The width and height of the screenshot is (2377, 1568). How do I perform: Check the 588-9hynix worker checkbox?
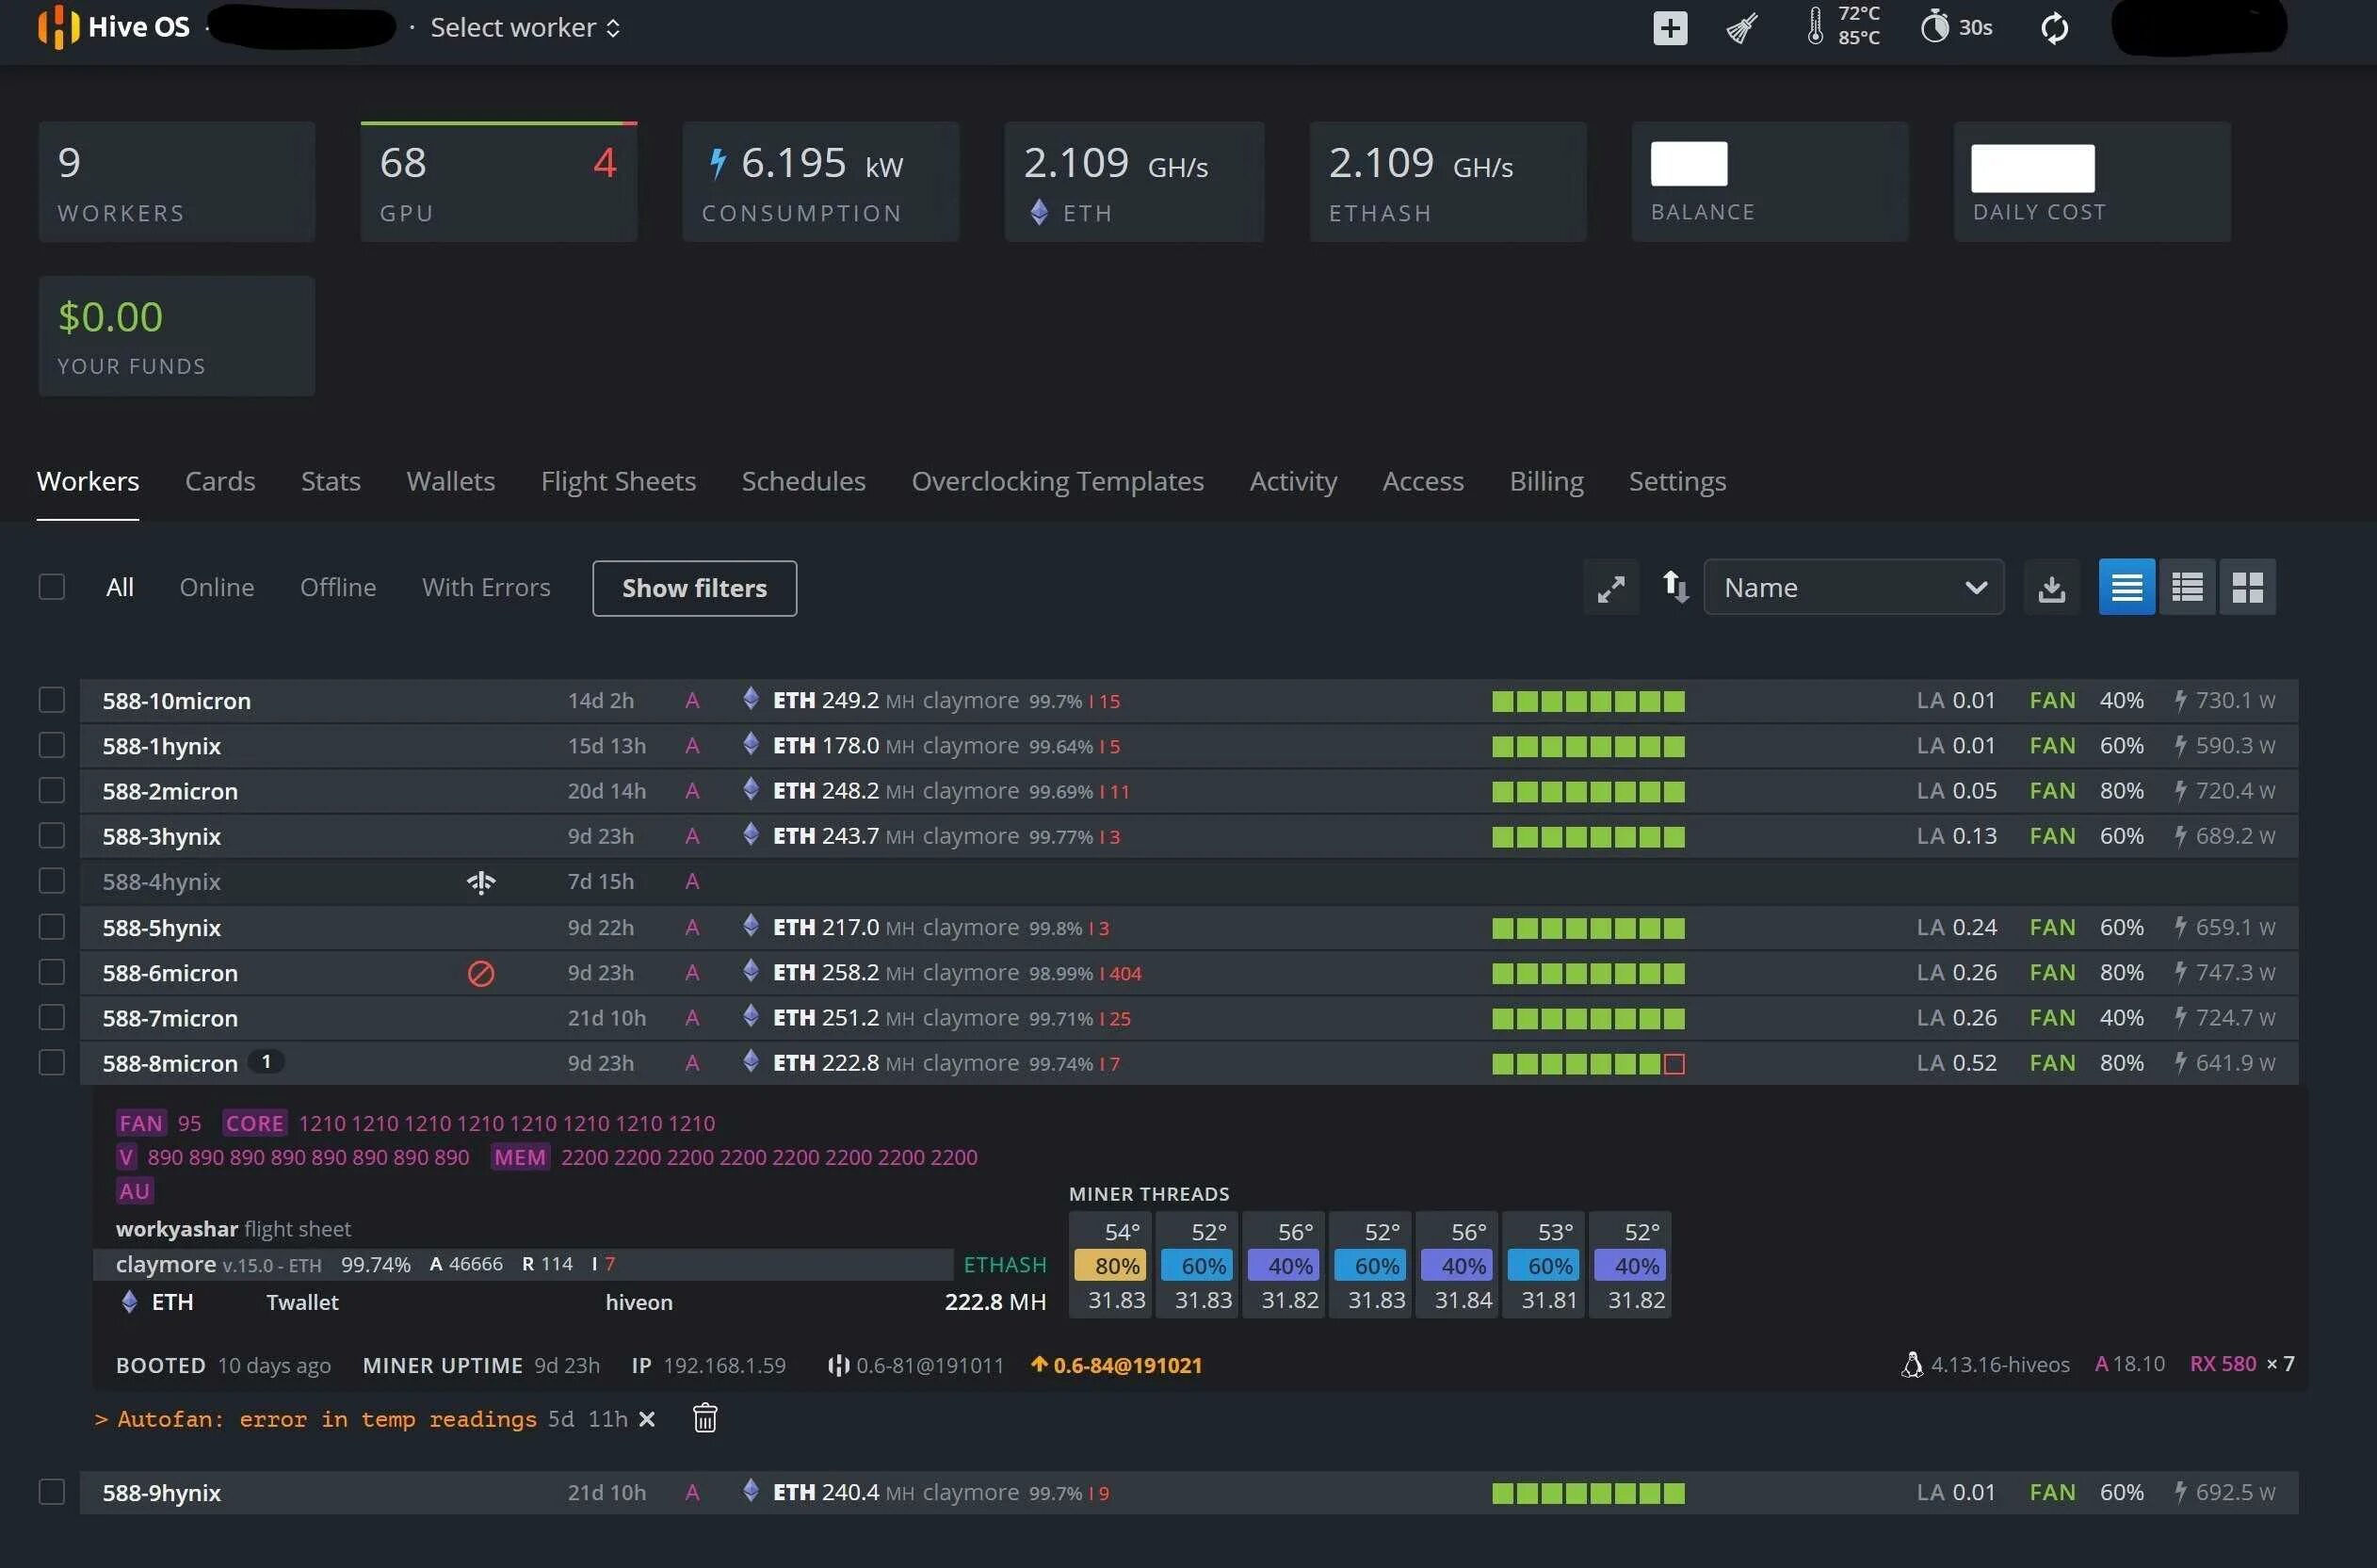[52, 1492]
